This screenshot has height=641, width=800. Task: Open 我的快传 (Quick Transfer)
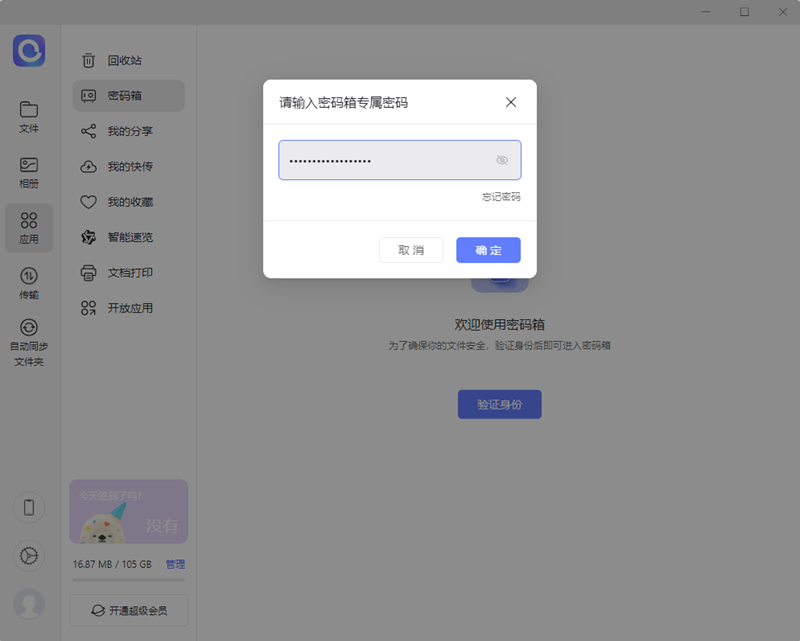(x=128, y=166)
